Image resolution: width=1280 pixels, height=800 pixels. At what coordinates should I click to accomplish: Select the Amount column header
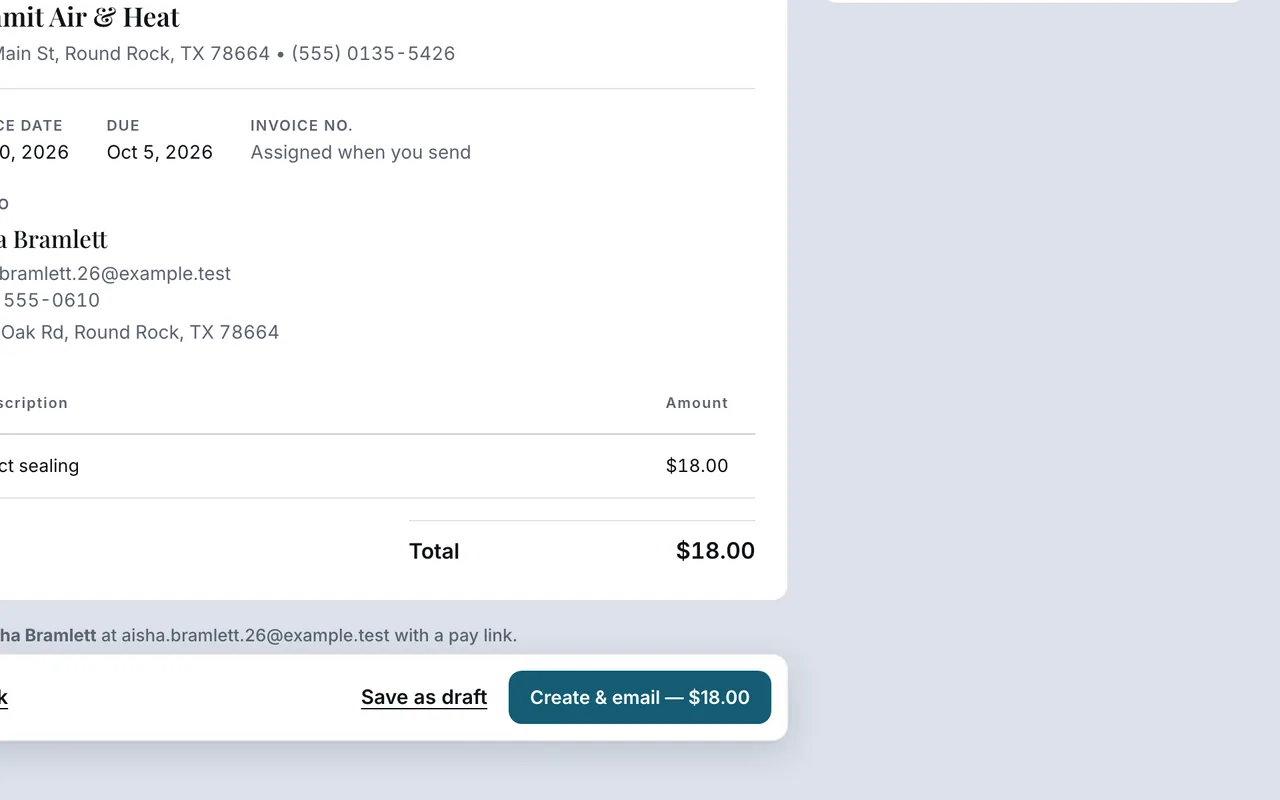click(697, 403)
